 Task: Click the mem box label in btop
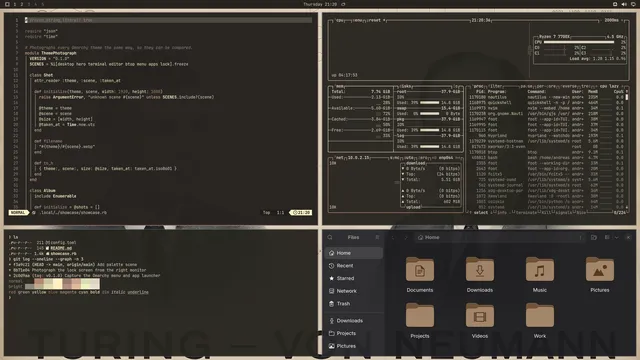[340, 87]
